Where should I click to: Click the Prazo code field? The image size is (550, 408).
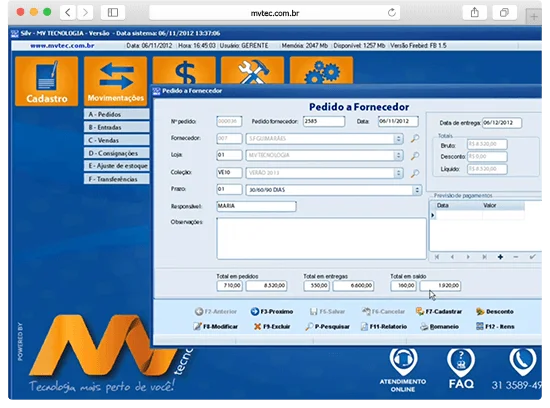click(x=229, y=189)
